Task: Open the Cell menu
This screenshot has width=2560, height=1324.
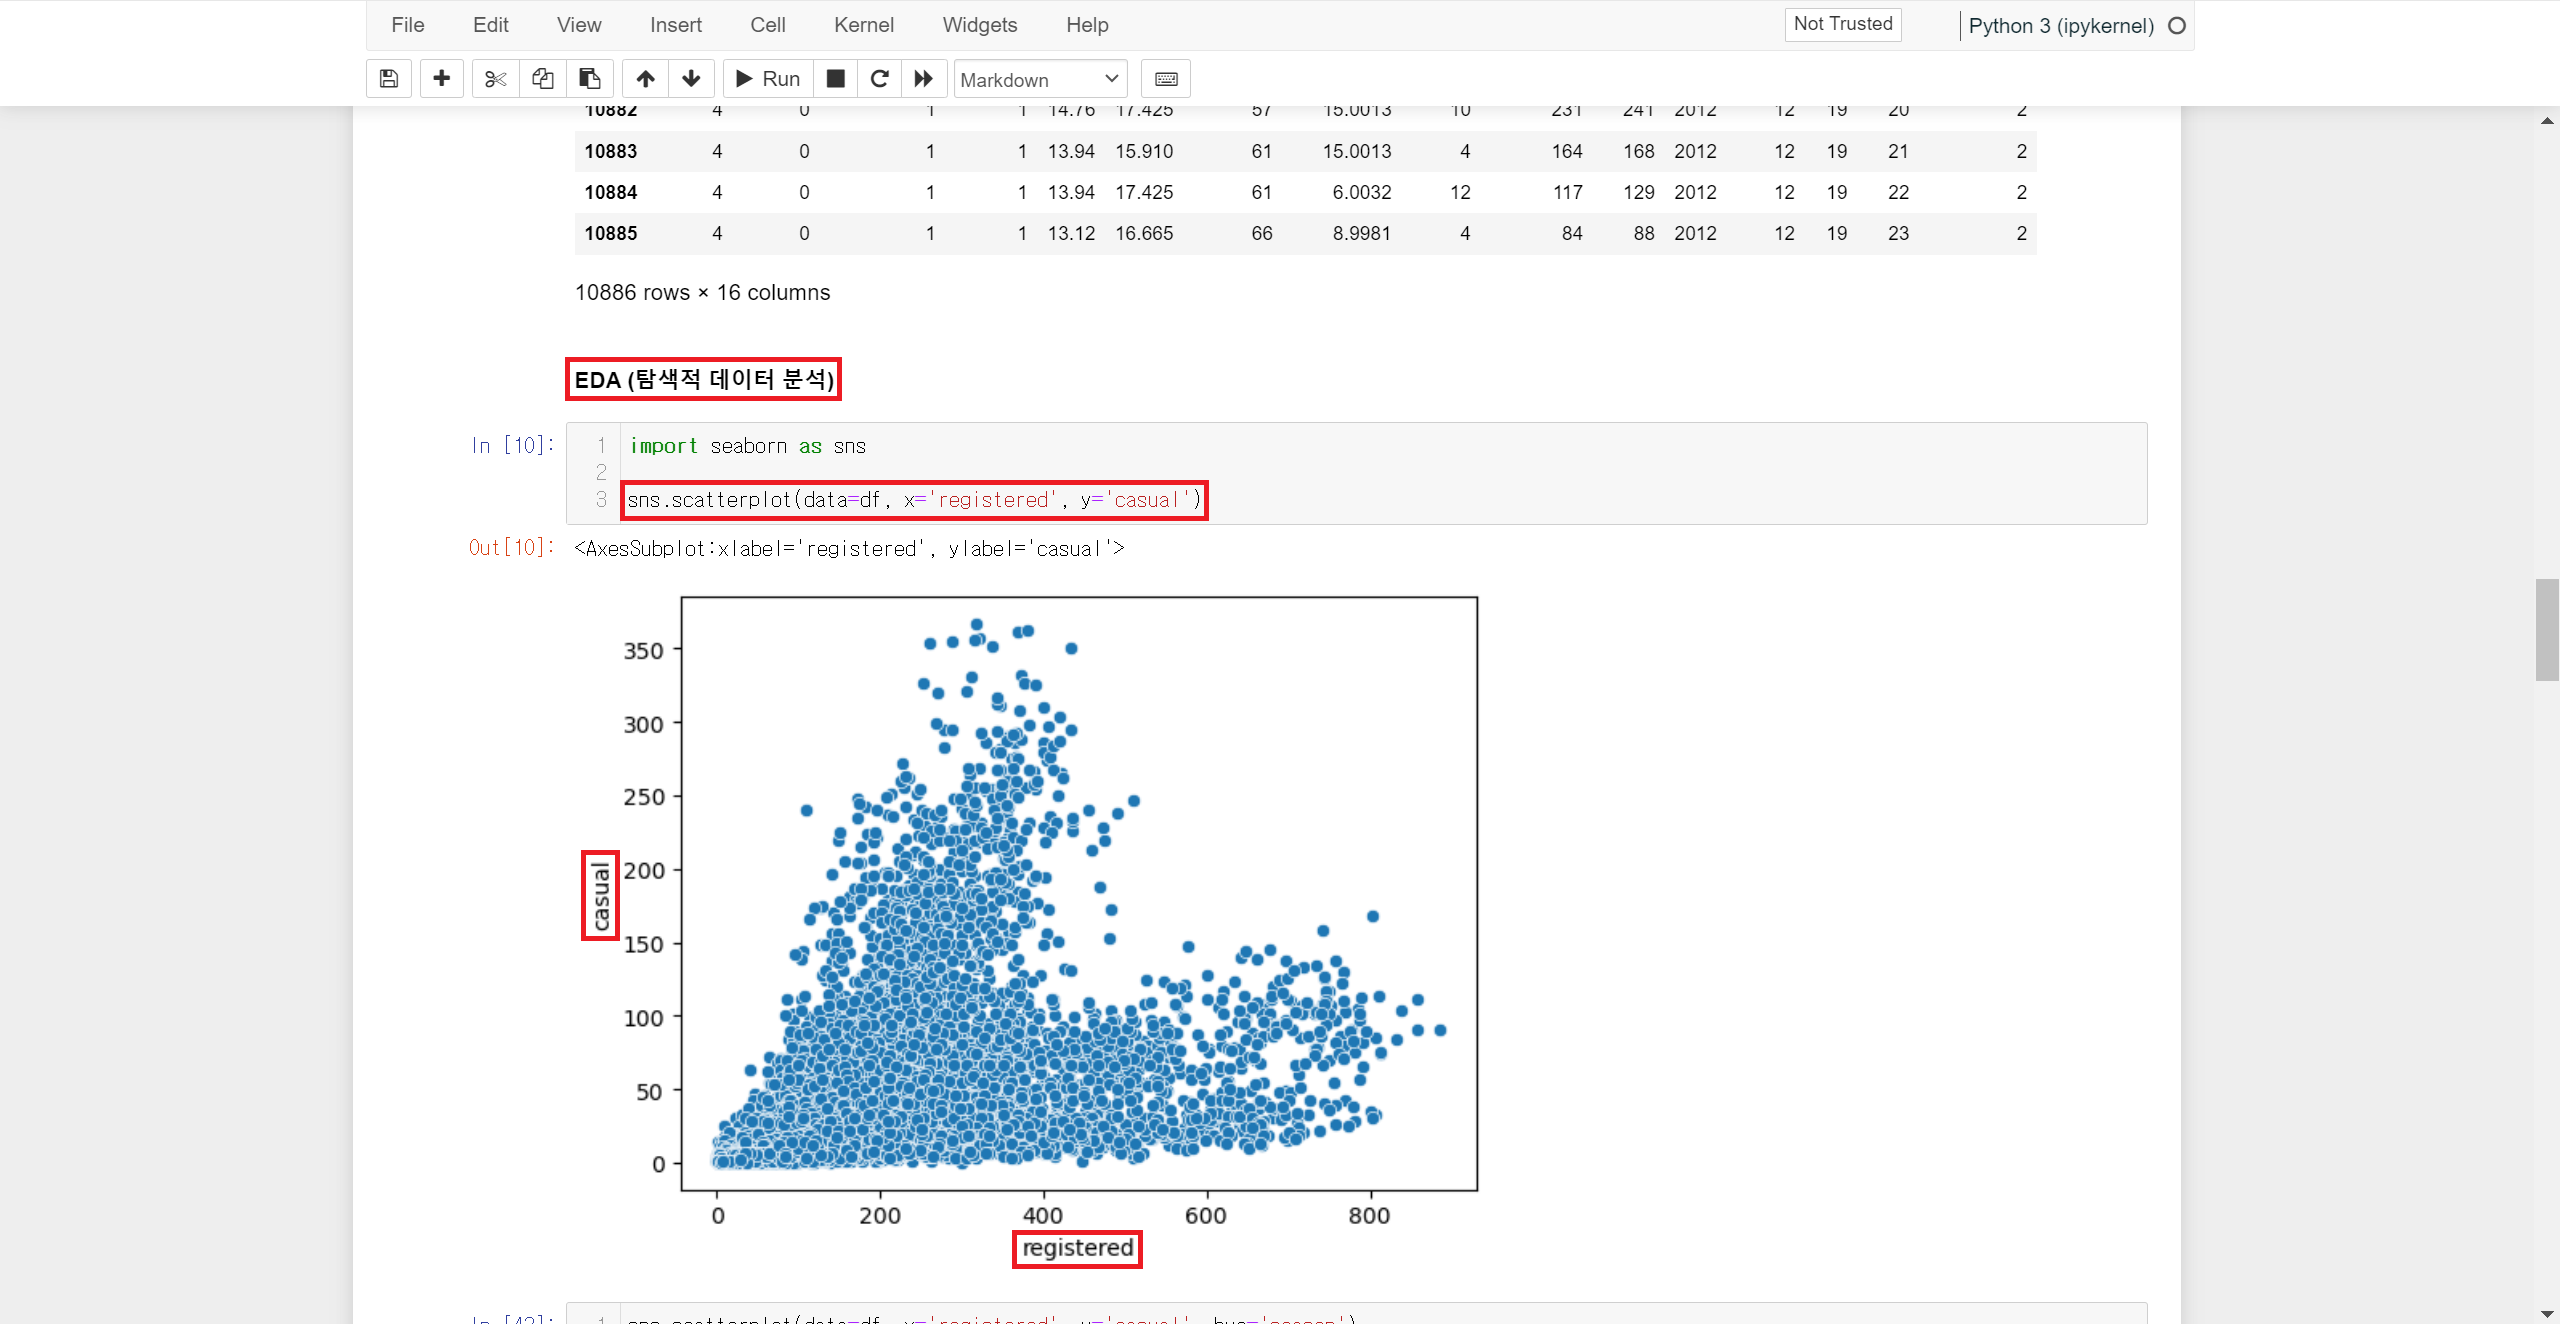Action: [x=767, y=25]
